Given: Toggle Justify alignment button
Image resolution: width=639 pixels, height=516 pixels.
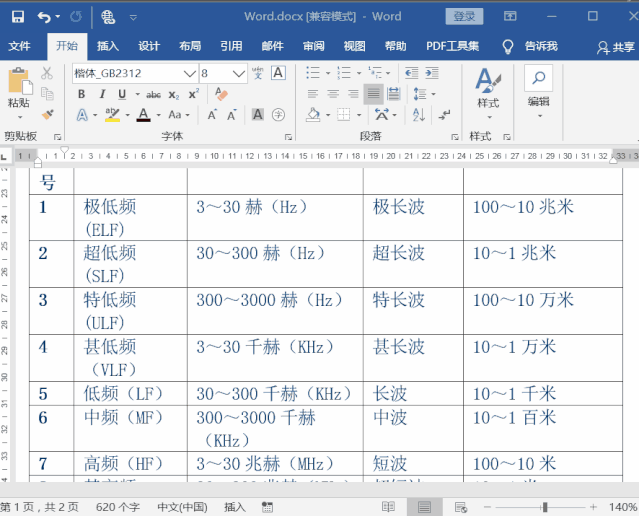Looking at the screenshot, I should 373,94.
